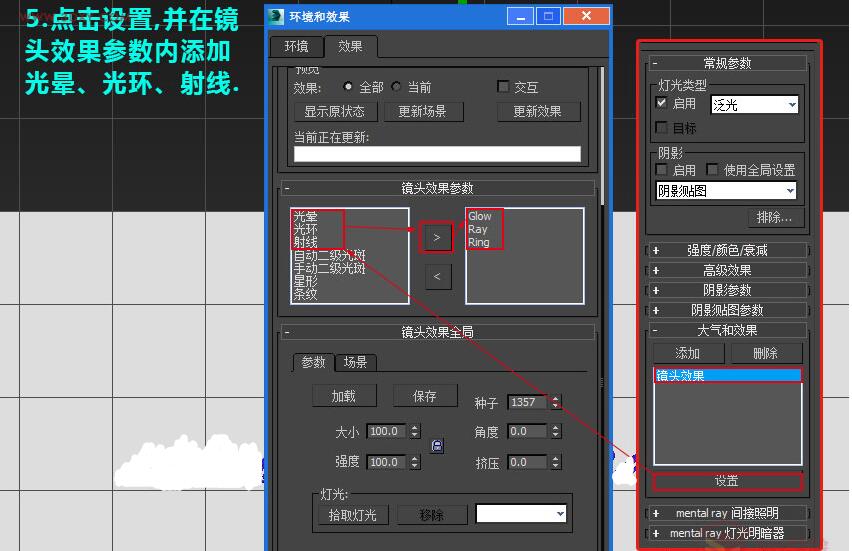Open the 场景 sub-tab
The height and width of the screenshot is (551, 852).
(x=355, y=362)
